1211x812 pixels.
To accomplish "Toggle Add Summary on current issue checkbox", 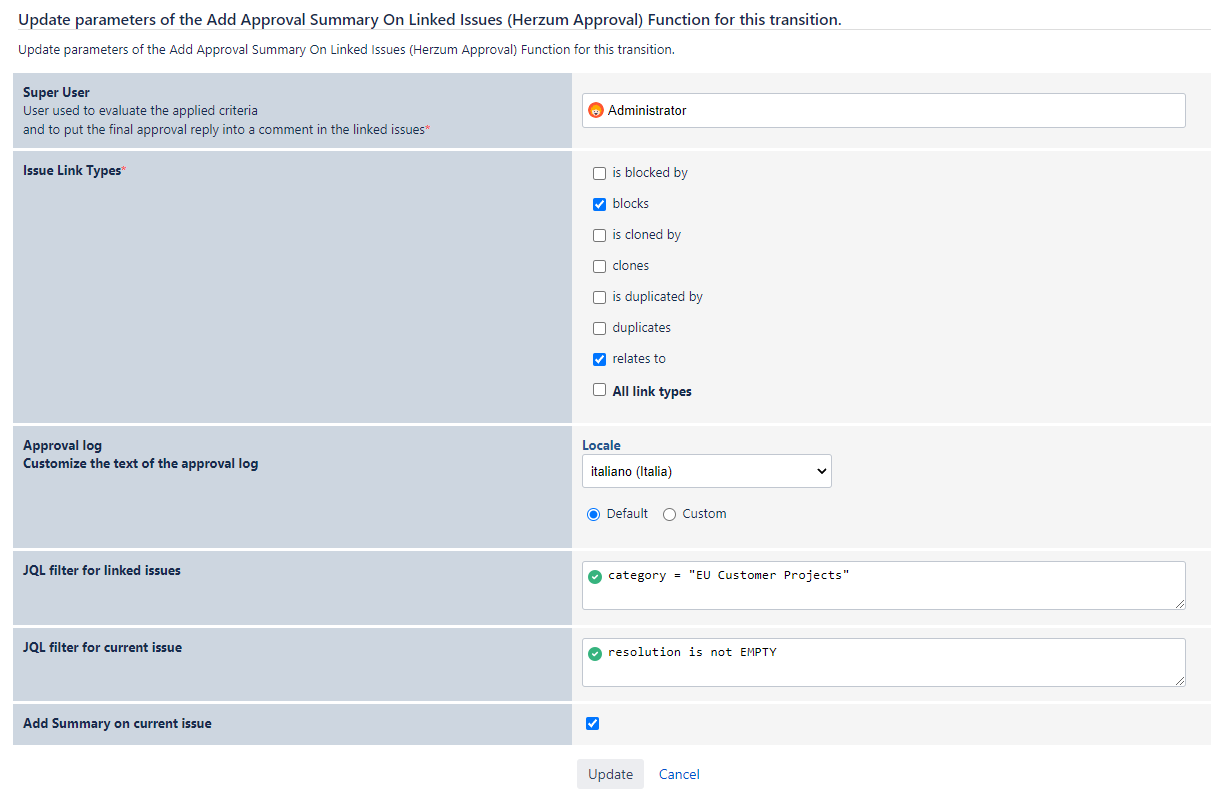I will (x=593, y=723).
